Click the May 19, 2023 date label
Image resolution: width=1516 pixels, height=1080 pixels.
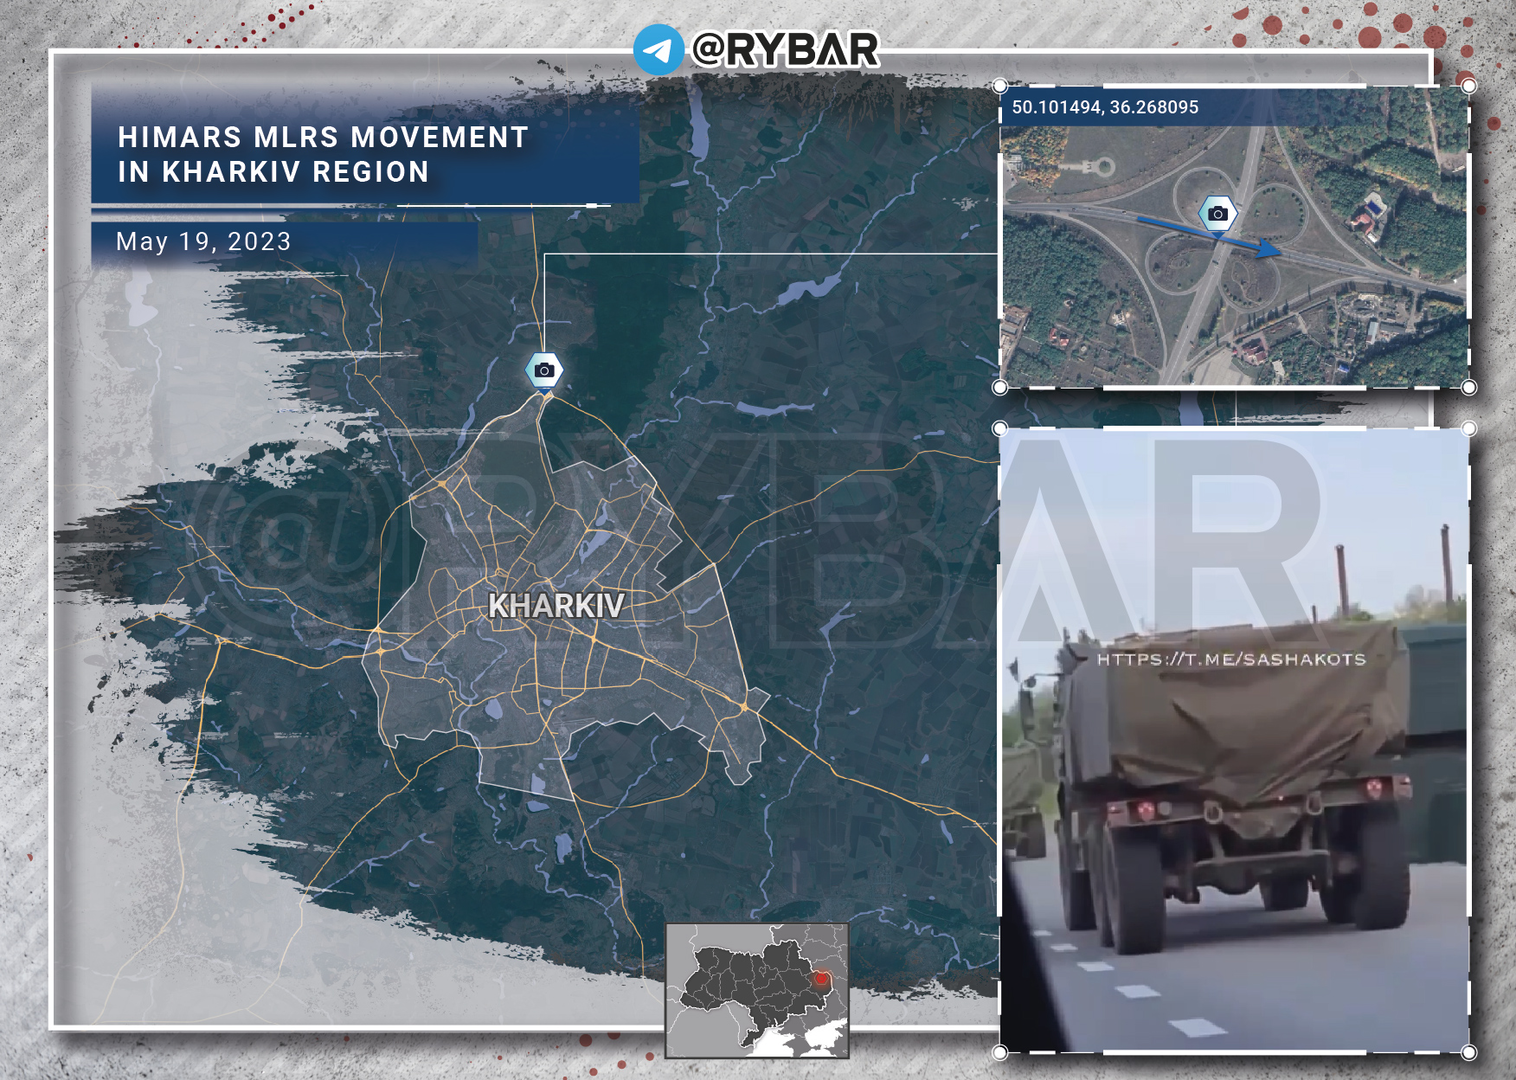click(x=203, y=242)
